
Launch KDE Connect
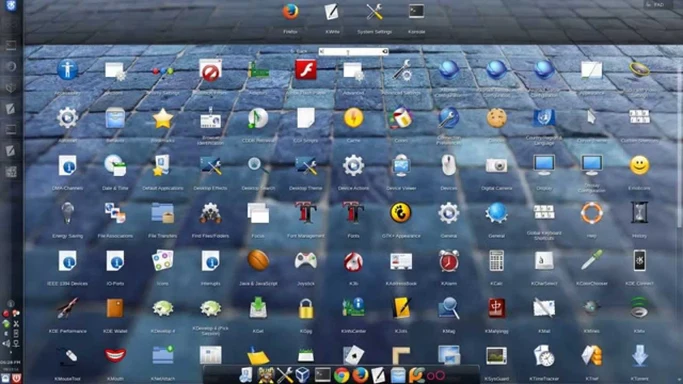tap(639, 261)
